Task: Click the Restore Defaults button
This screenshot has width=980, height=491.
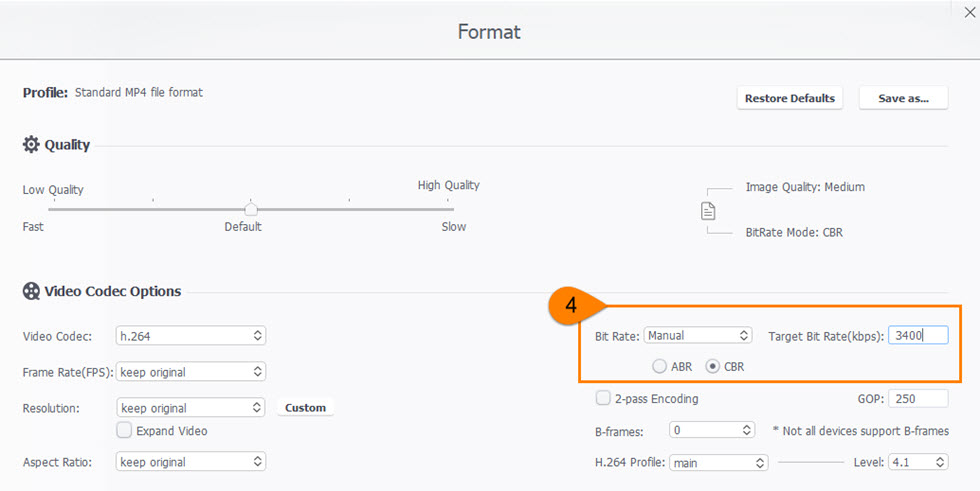Action: [x=789, y=98]
